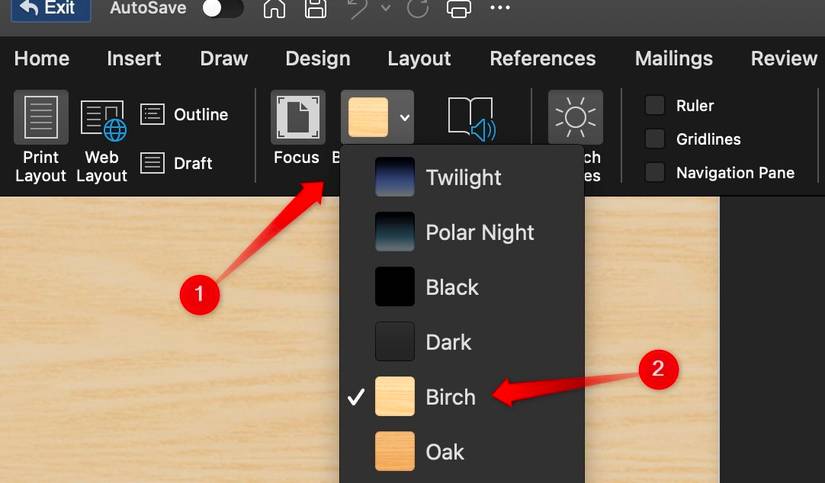This screenshot has height=483, width=825.
Task: Switch to the References tab
Action: point(542,58)
